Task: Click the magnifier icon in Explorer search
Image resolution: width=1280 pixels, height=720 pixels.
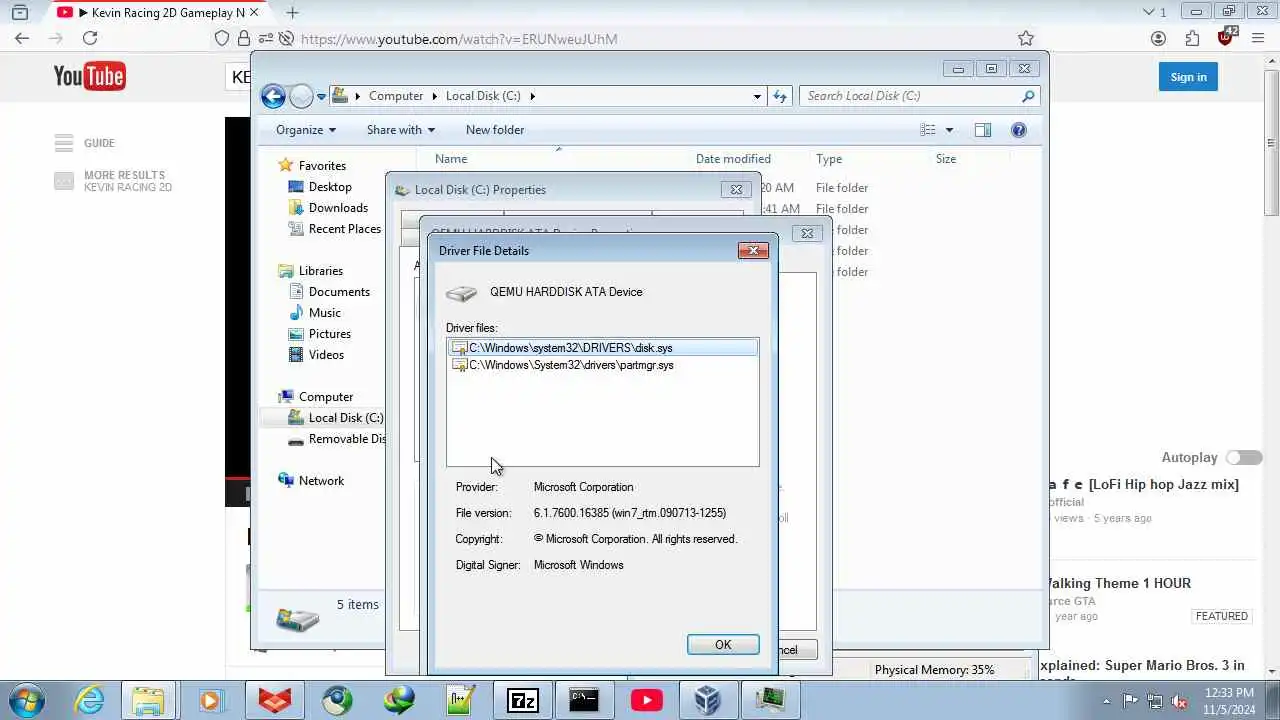Action: 1027,96
